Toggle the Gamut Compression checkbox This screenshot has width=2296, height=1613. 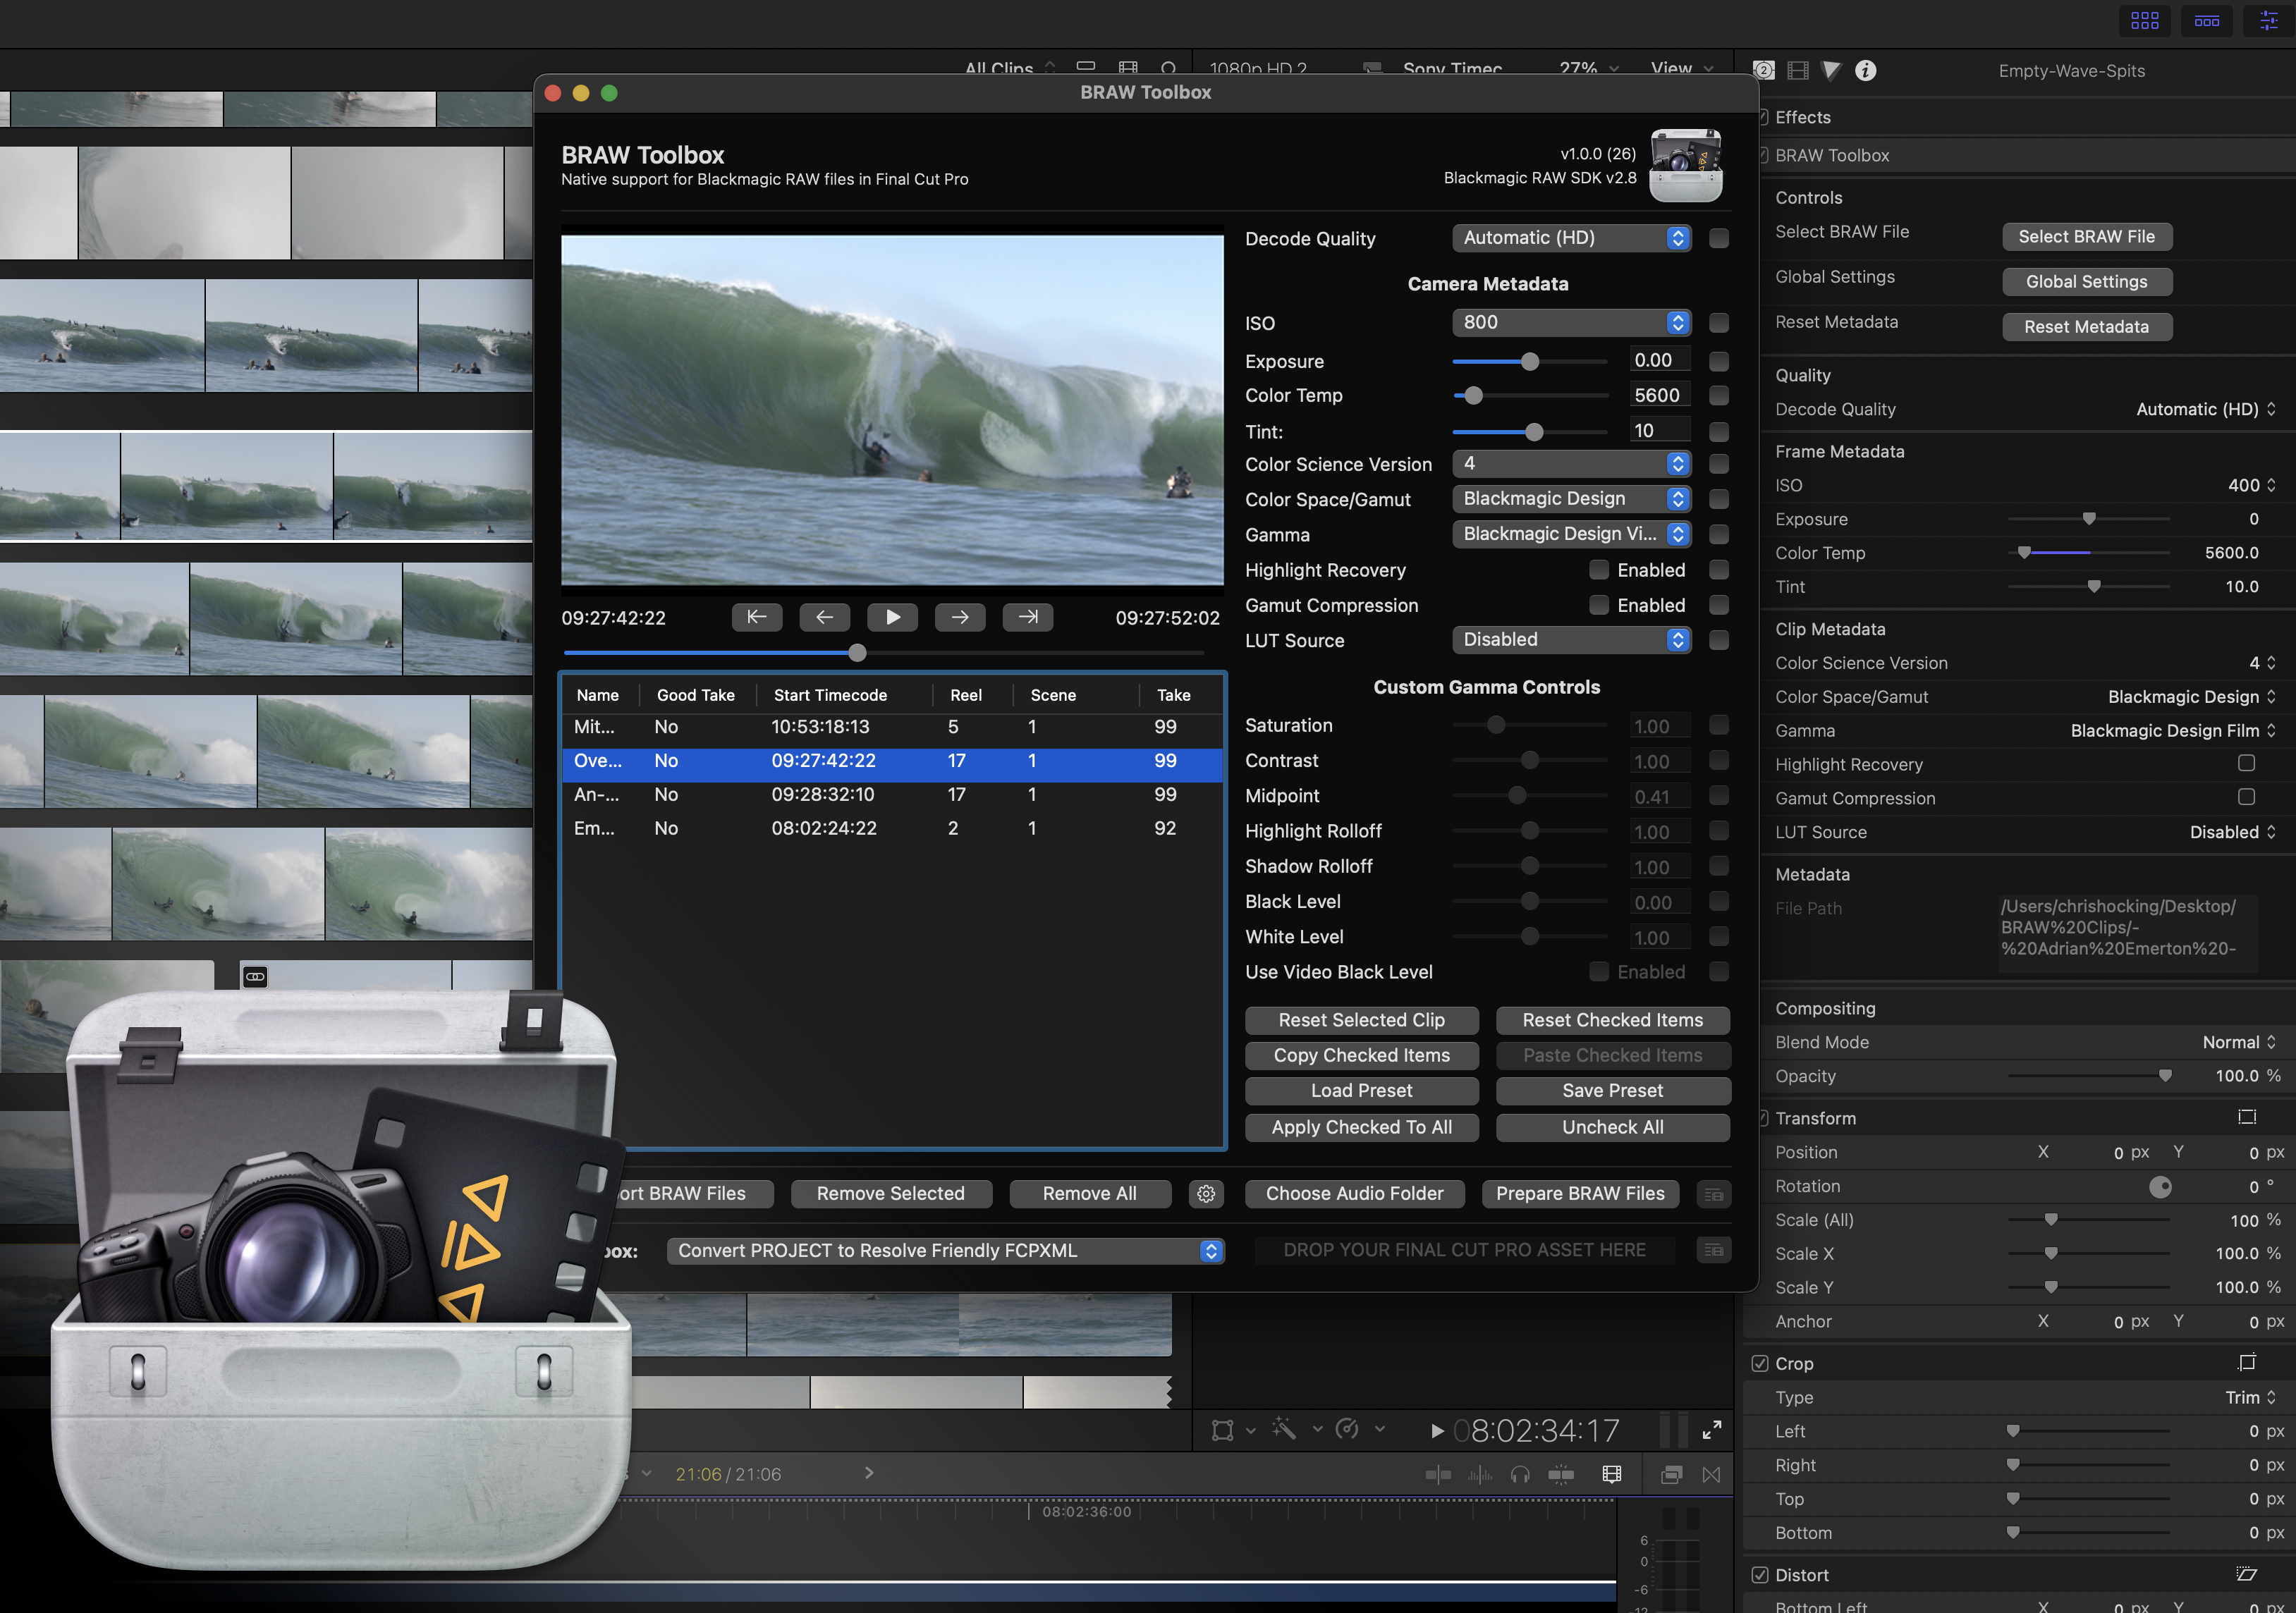2246,797
